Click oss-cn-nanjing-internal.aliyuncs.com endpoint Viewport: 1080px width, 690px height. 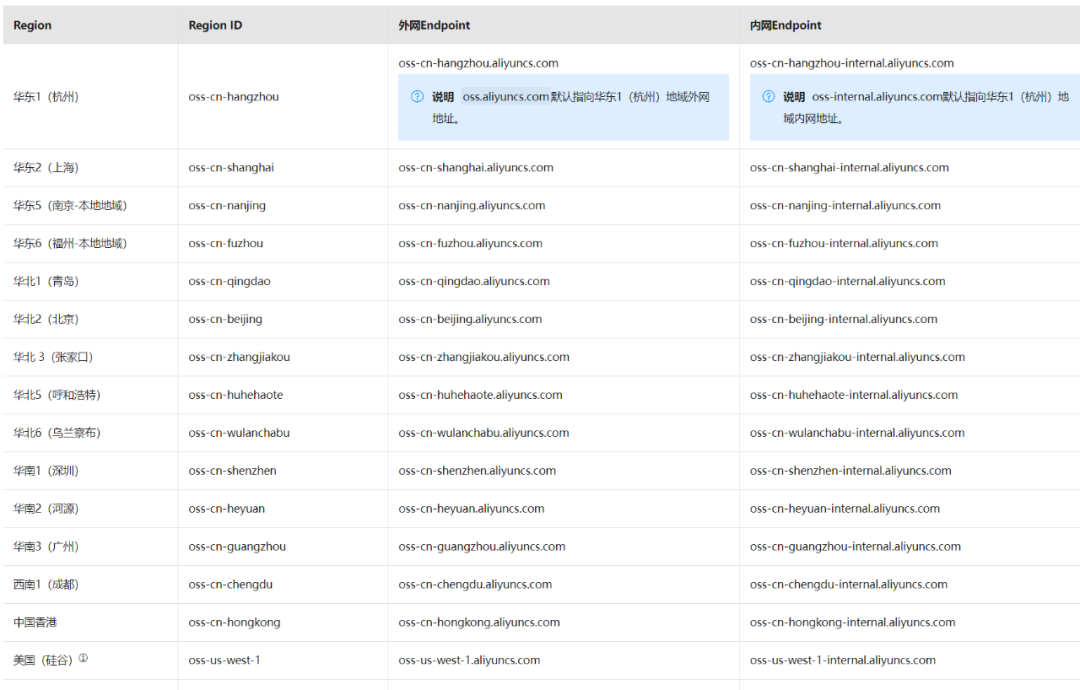click(845, 206)
